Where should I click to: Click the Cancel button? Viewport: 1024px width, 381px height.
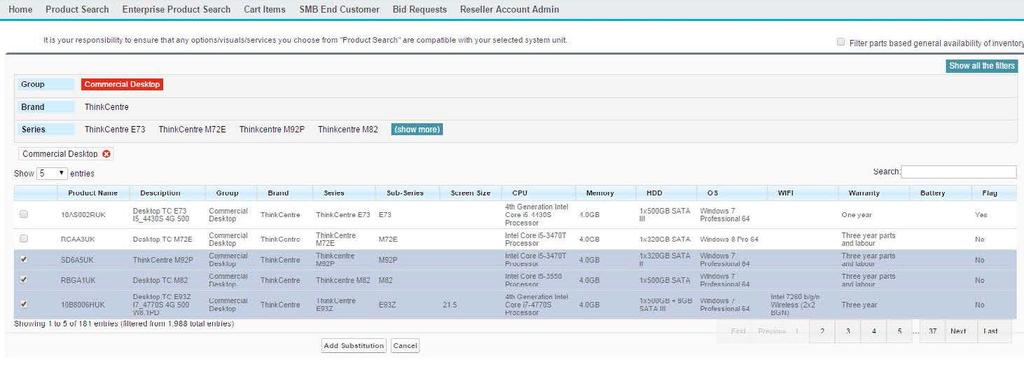point(405,345)
